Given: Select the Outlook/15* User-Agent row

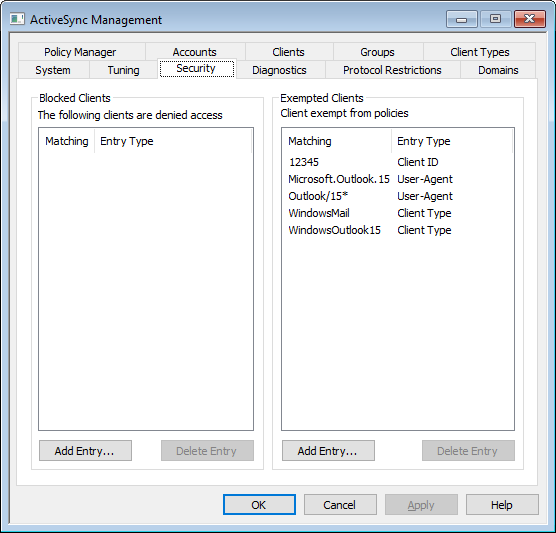Looking at the screenshot, I should pyautogui.click(x=398, y=196).
